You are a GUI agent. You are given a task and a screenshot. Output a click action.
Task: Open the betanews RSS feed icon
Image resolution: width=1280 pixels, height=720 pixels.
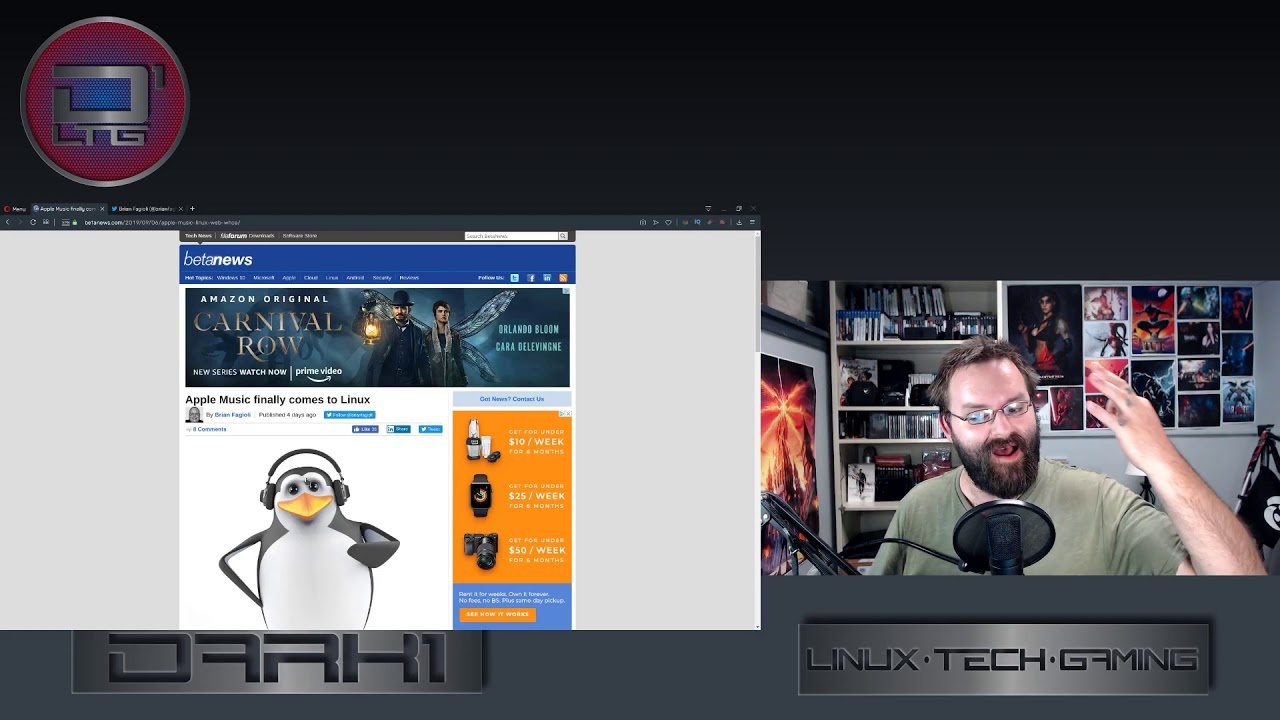[563, 278]
